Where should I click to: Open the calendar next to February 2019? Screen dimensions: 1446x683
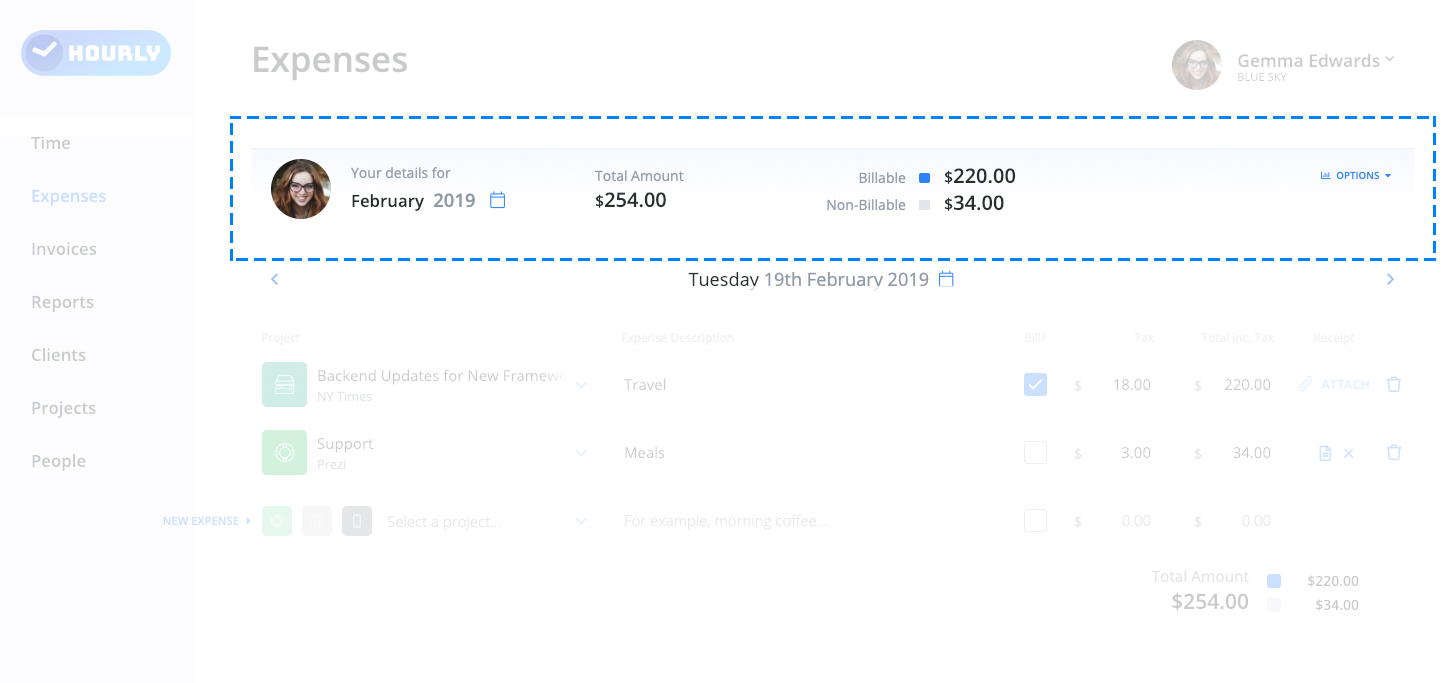tap(497, 200)
